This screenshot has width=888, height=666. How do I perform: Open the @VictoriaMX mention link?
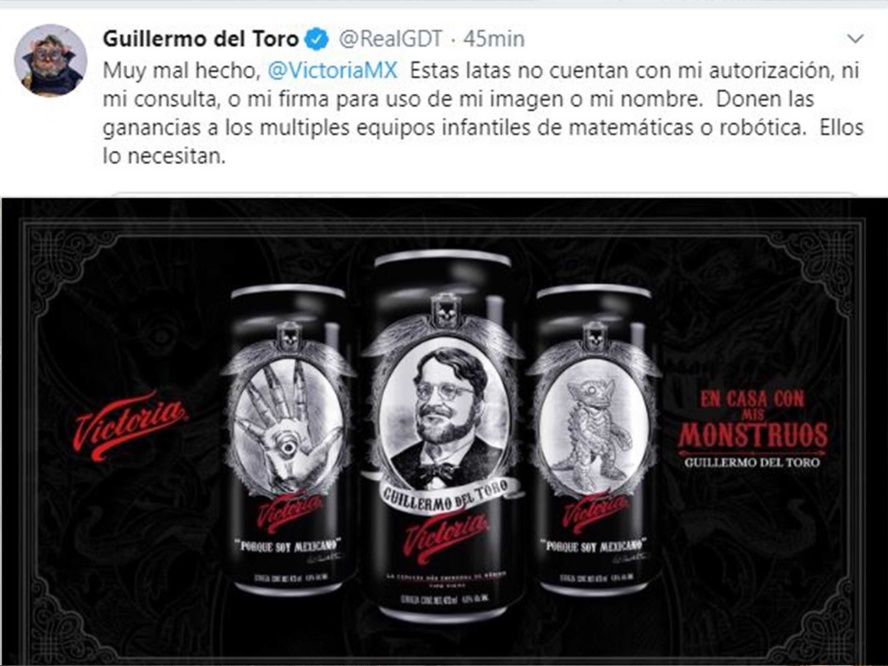click(x=332, y=71)
